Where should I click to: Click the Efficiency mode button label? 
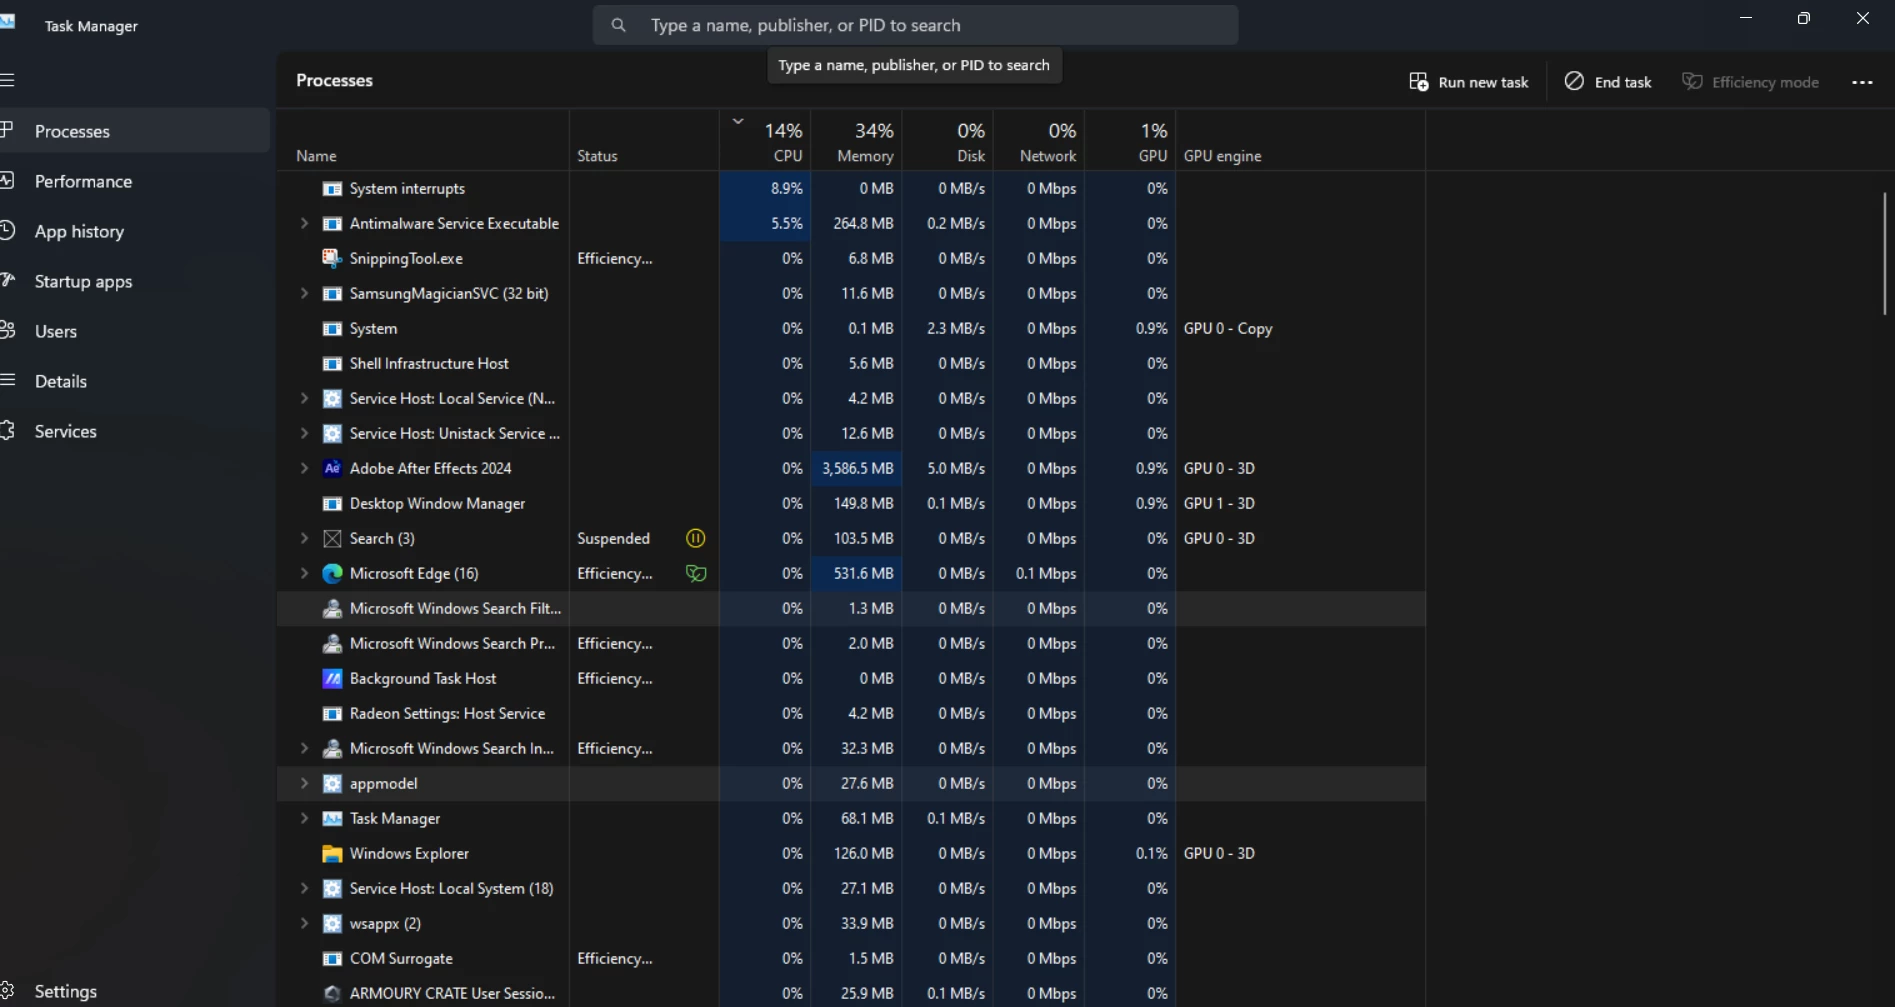pyautogui.click(x=1765, y=82)
